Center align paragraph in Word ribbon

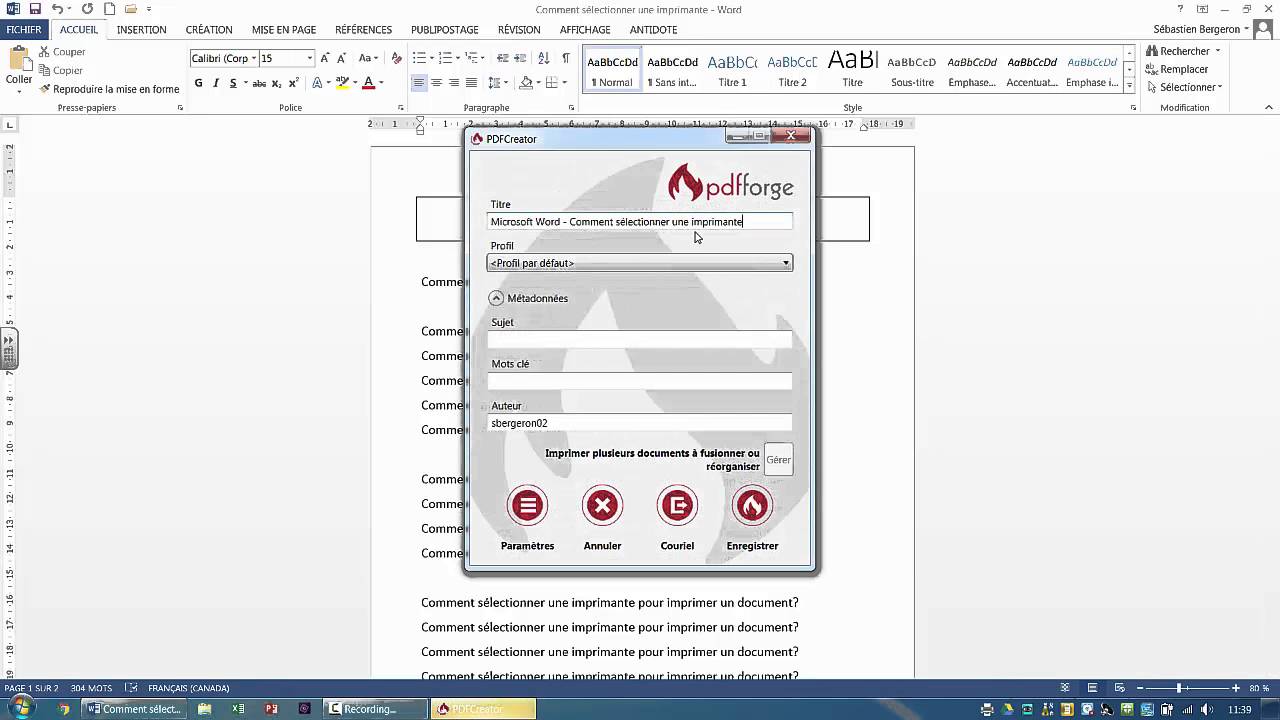click(x=437, y=83)
